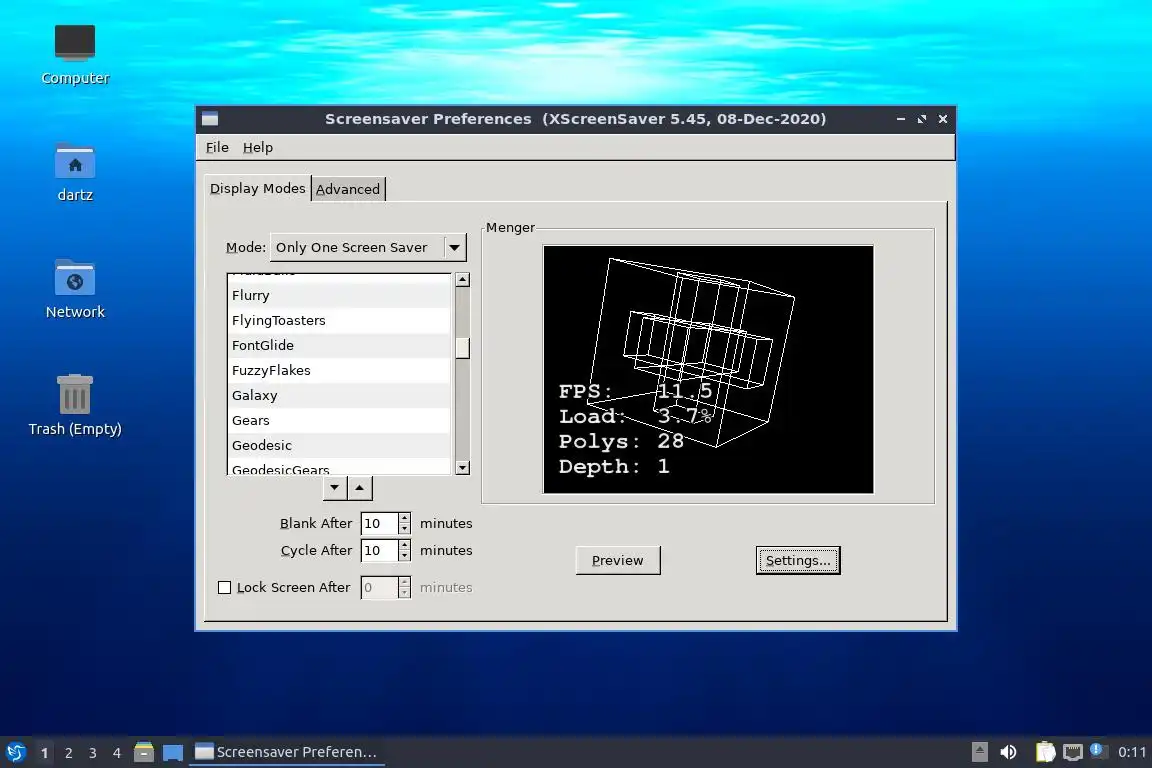The image size is (1152, 768).
Task: Click the Preview button
Action: [x=618, y=561]
